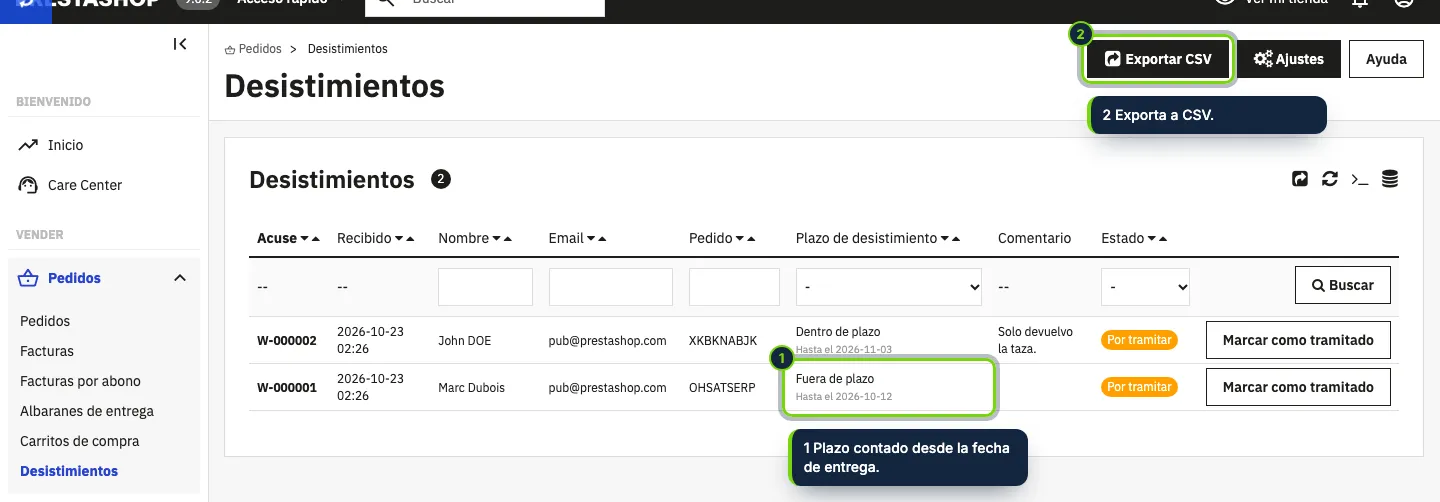Click the Acuse column up sort arrow

[x=316, y=239]
